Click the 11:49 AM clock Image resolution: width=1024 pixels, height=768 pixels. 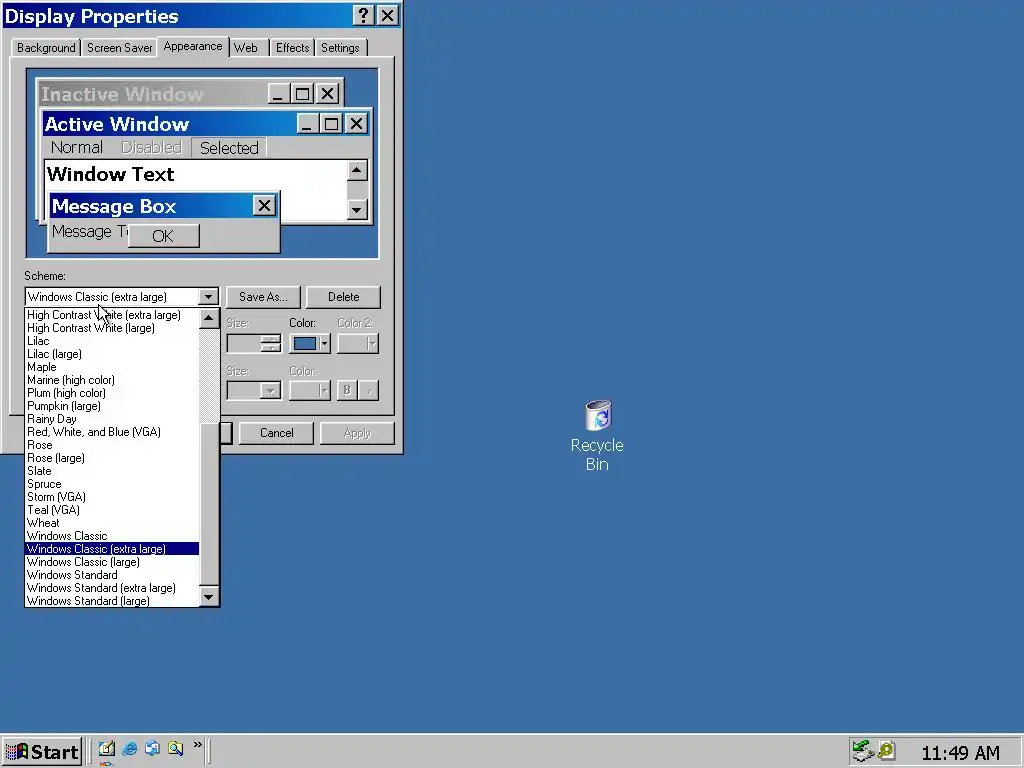click(x=960, y=753)
